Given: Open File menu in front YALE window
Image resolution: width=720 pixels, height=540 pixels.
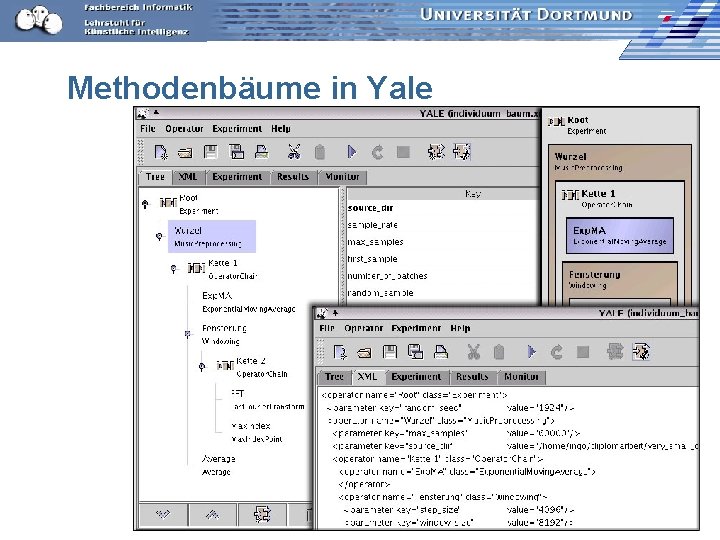Looking at the screenshot, I should tap(327, 328).
